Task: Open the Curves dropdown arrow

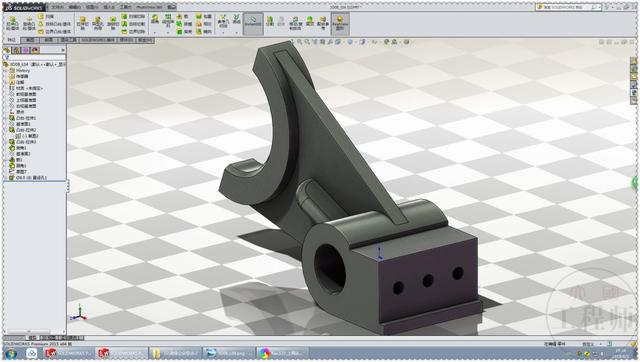Action: 237,32
